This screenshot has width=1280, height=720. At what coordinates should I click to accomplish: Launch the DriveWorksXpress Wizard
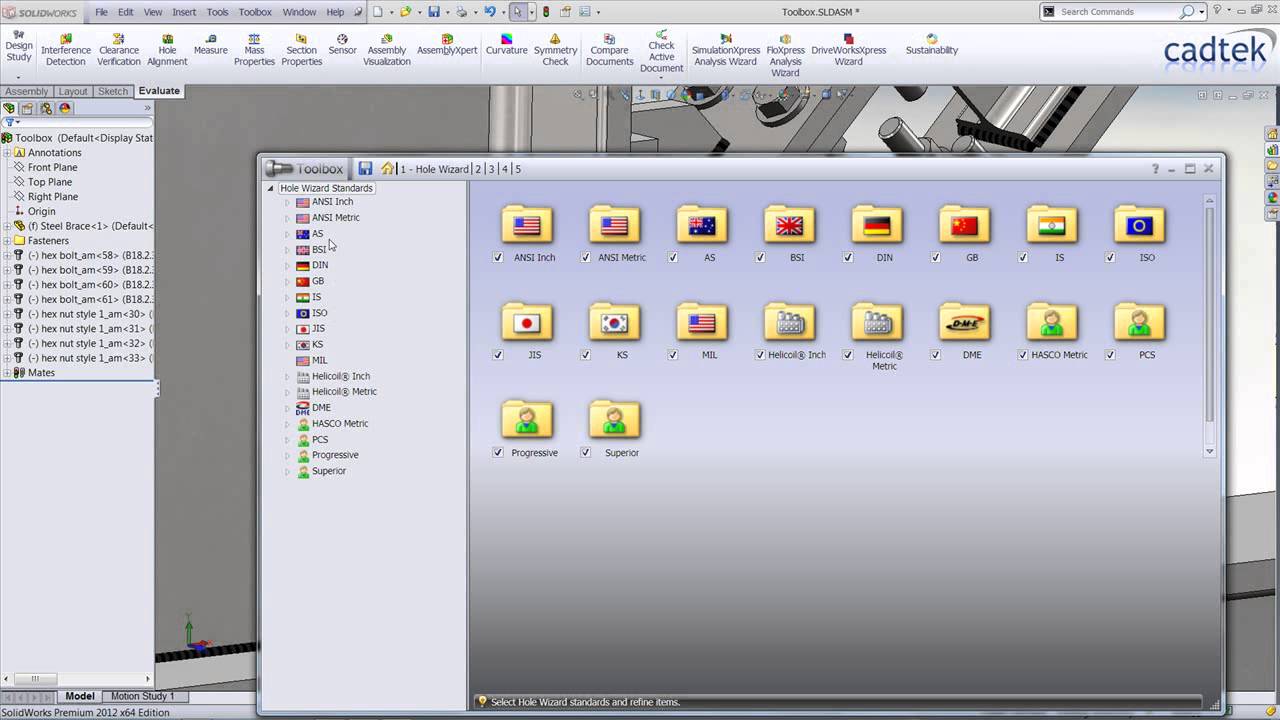point(848,50)
